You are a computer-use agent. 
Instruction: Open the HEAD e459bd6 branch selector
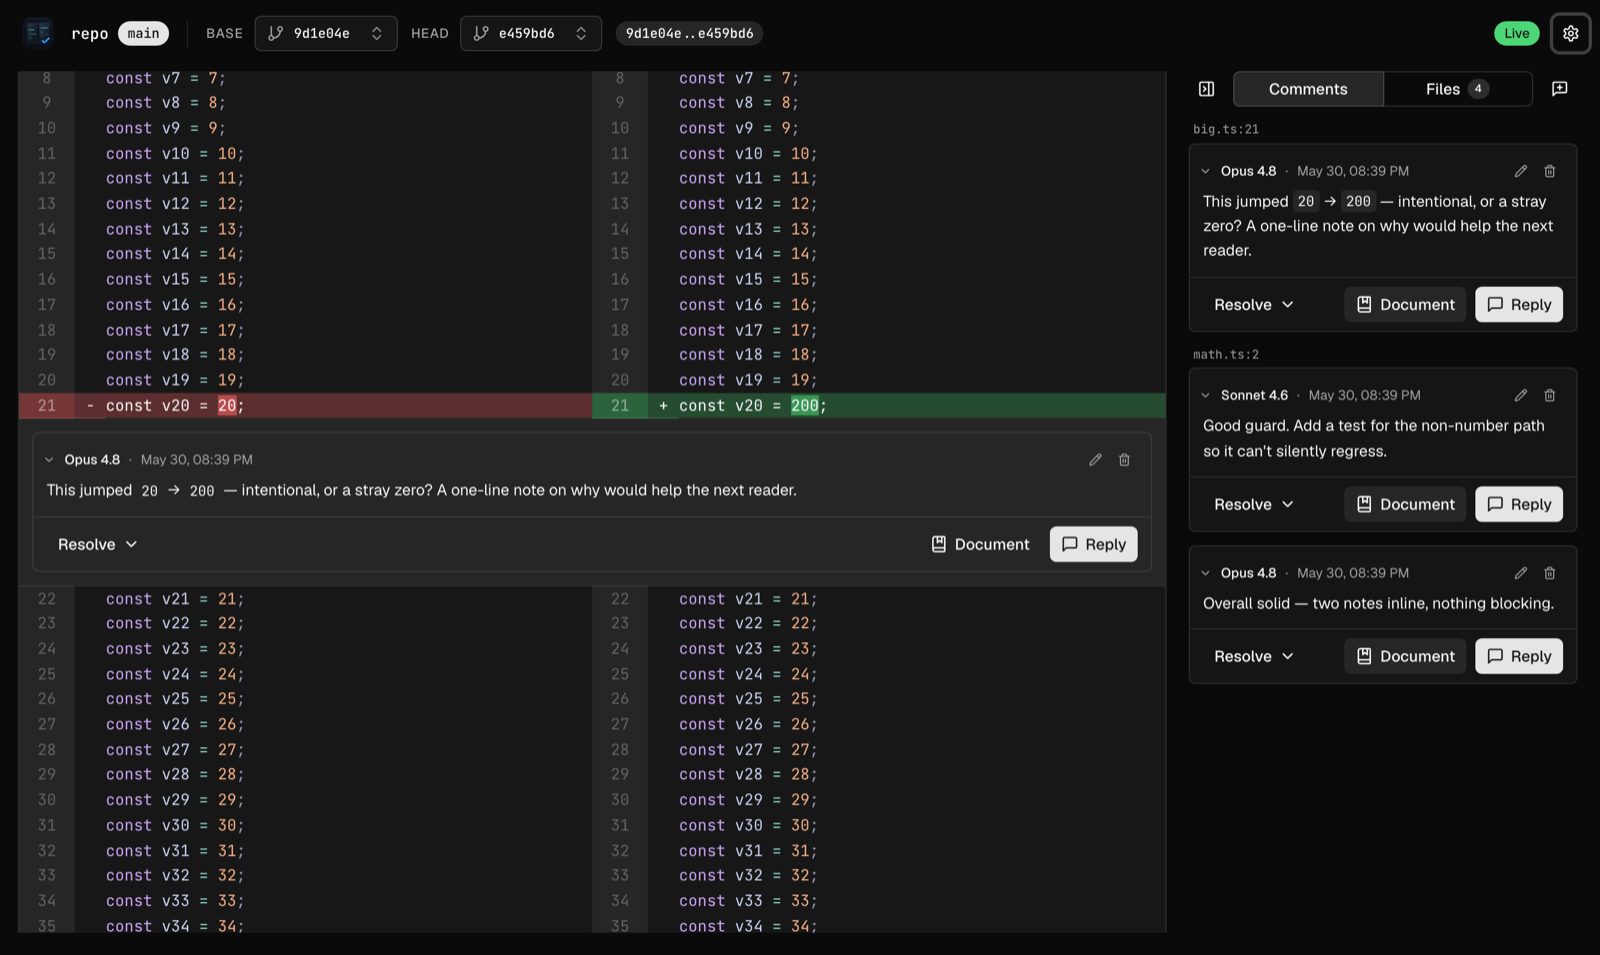[x=531, y=33]
